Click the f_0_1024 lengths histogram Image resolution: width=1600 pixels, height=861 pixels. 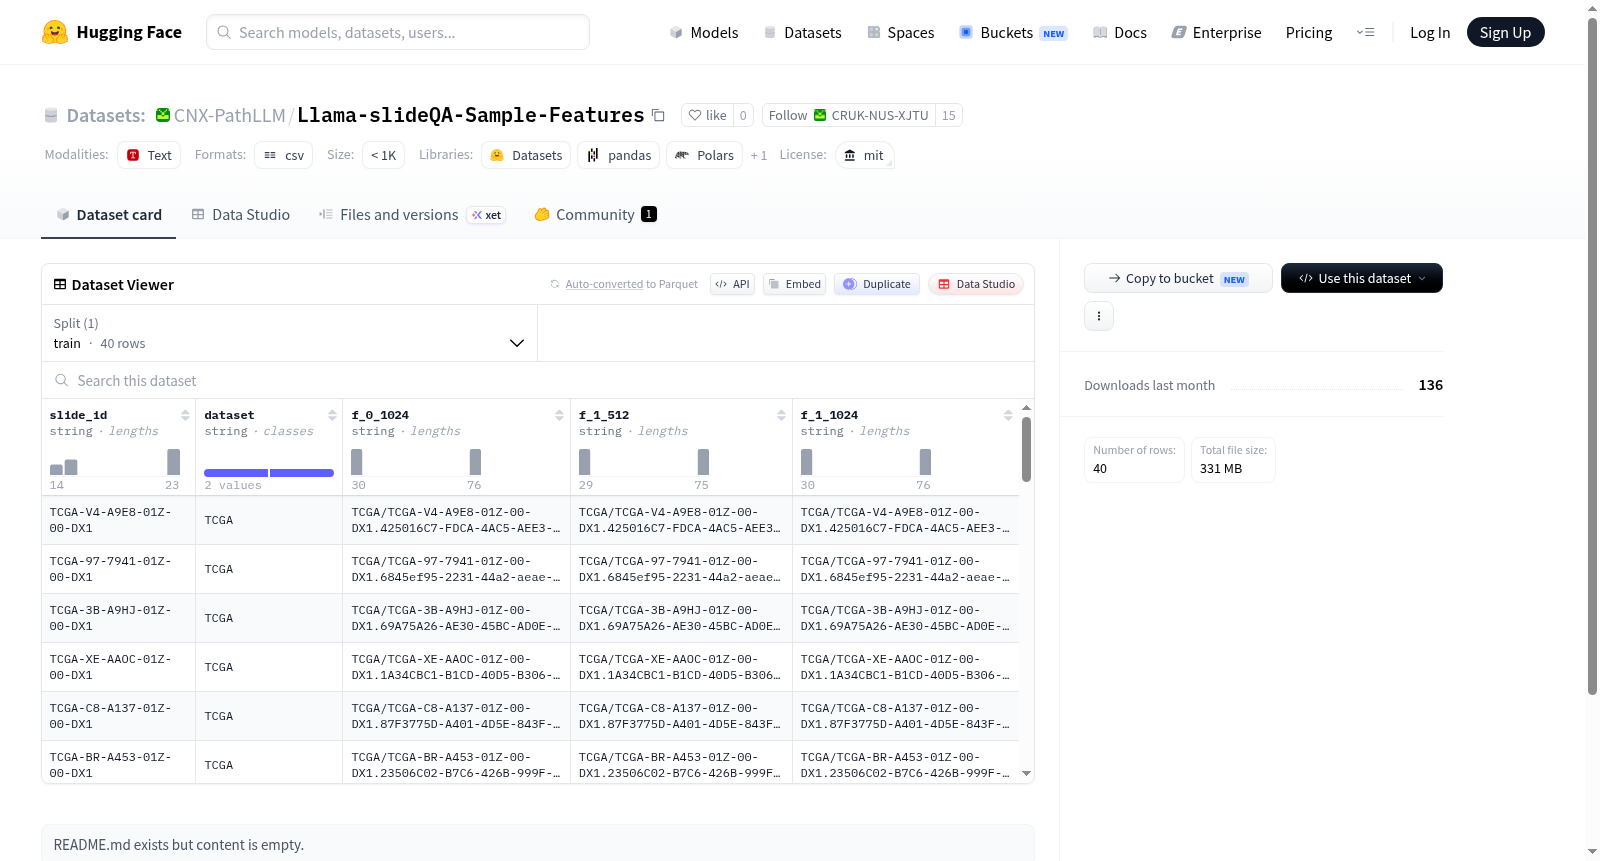coord(416,462)
